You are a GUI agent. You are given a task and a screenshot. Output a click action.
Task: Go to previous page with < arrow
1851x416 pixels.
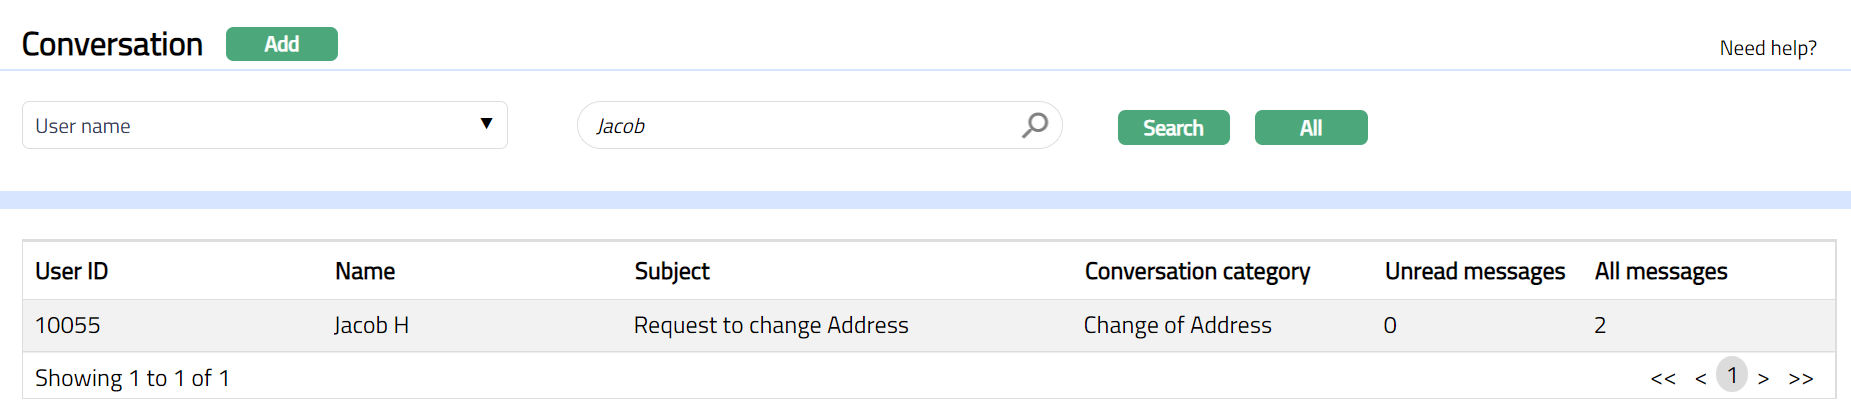1700,378
